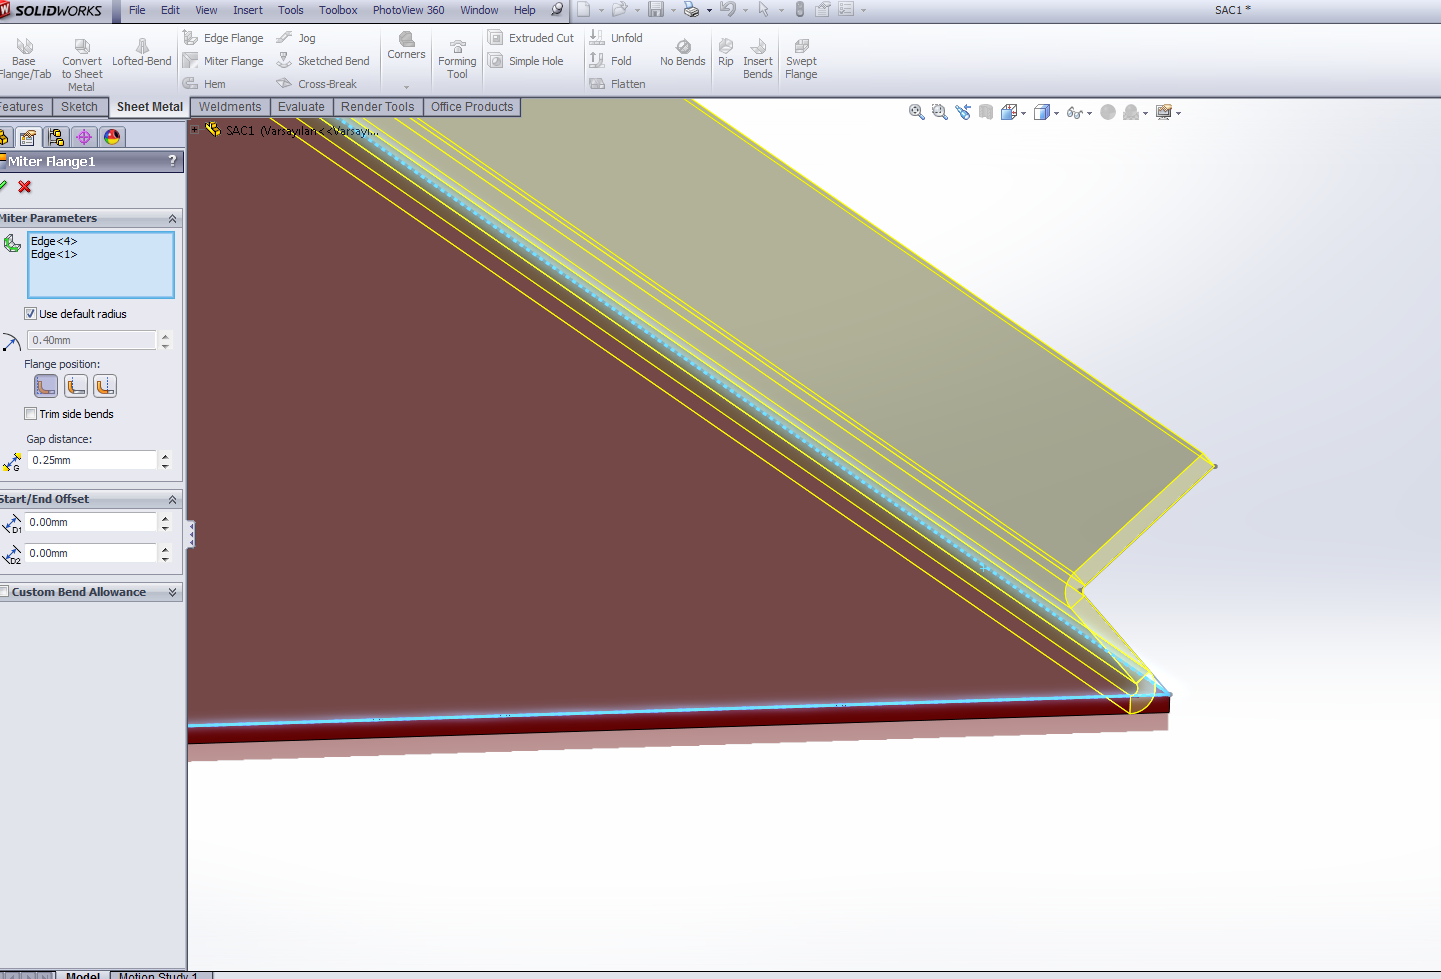Open the Display Style dropdown
This screenshot has width=1441, height=979.
tap(1057, 114)
